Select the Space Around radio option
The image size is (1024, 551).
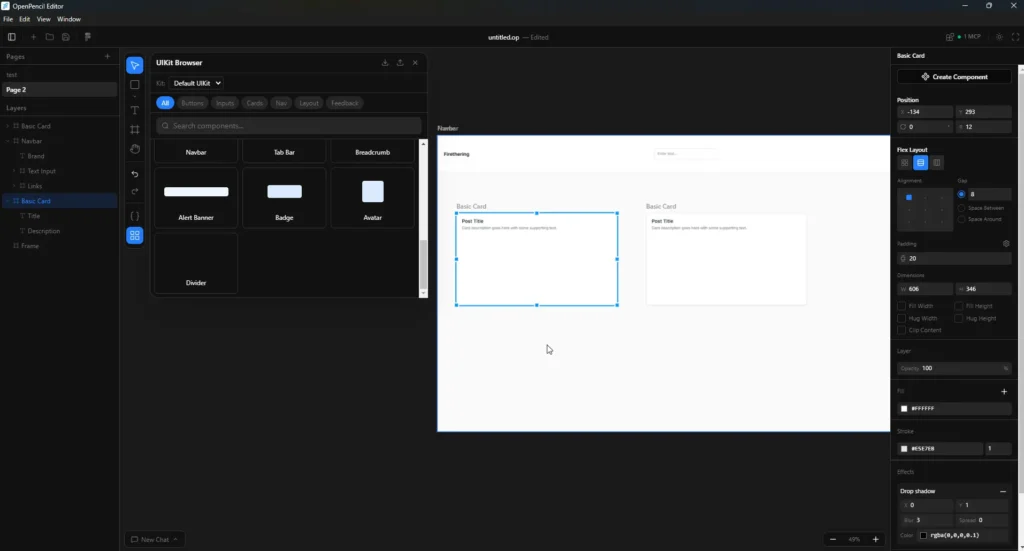[961, 219]
